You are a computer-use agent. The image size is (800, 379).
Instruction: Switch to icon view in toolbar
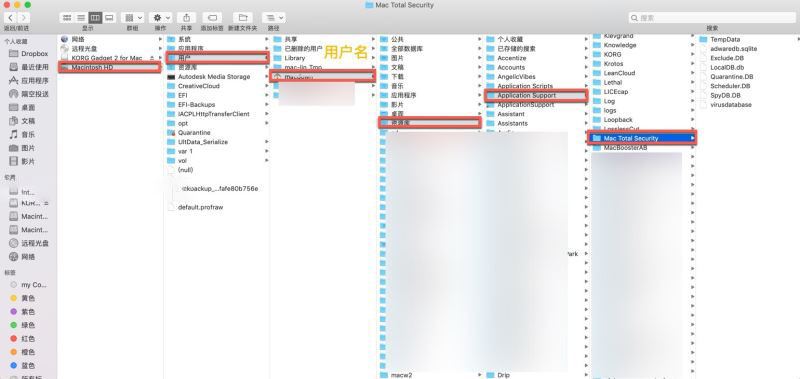67,18
